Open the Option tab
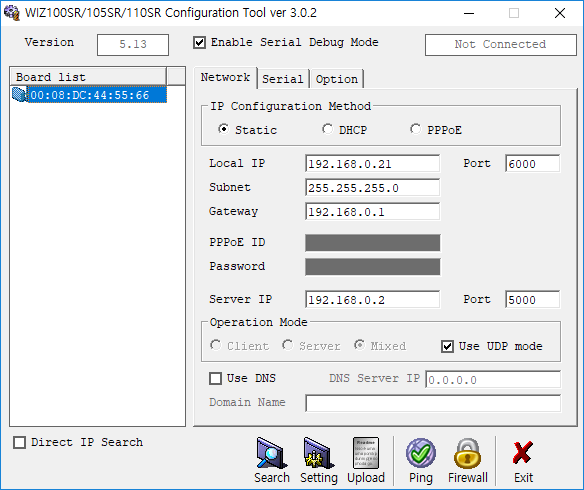Viewport: 584px width, 490px height. [x=337, y=79]
